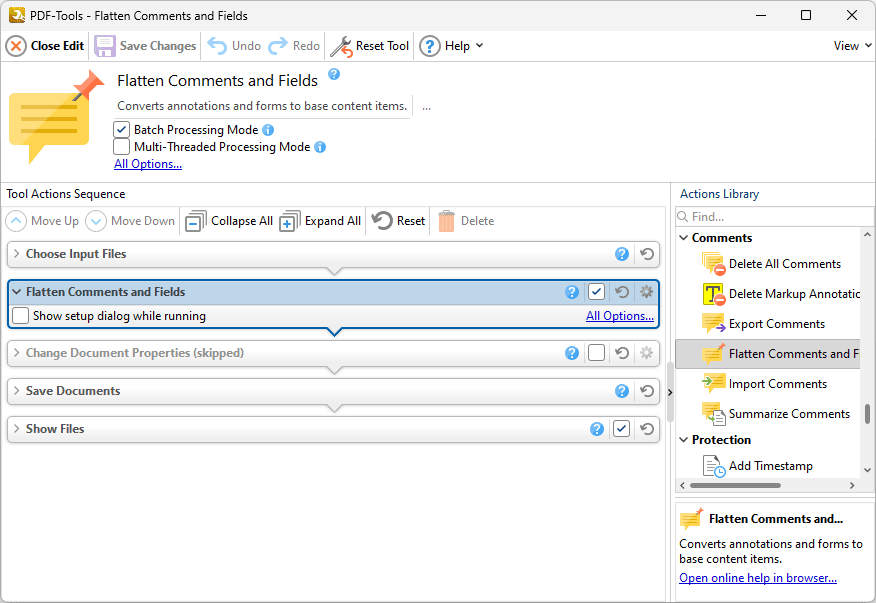This screenshot has width=876, height=603.
Task: Expand the Save Documents step
Action: (x=17, y=391)
